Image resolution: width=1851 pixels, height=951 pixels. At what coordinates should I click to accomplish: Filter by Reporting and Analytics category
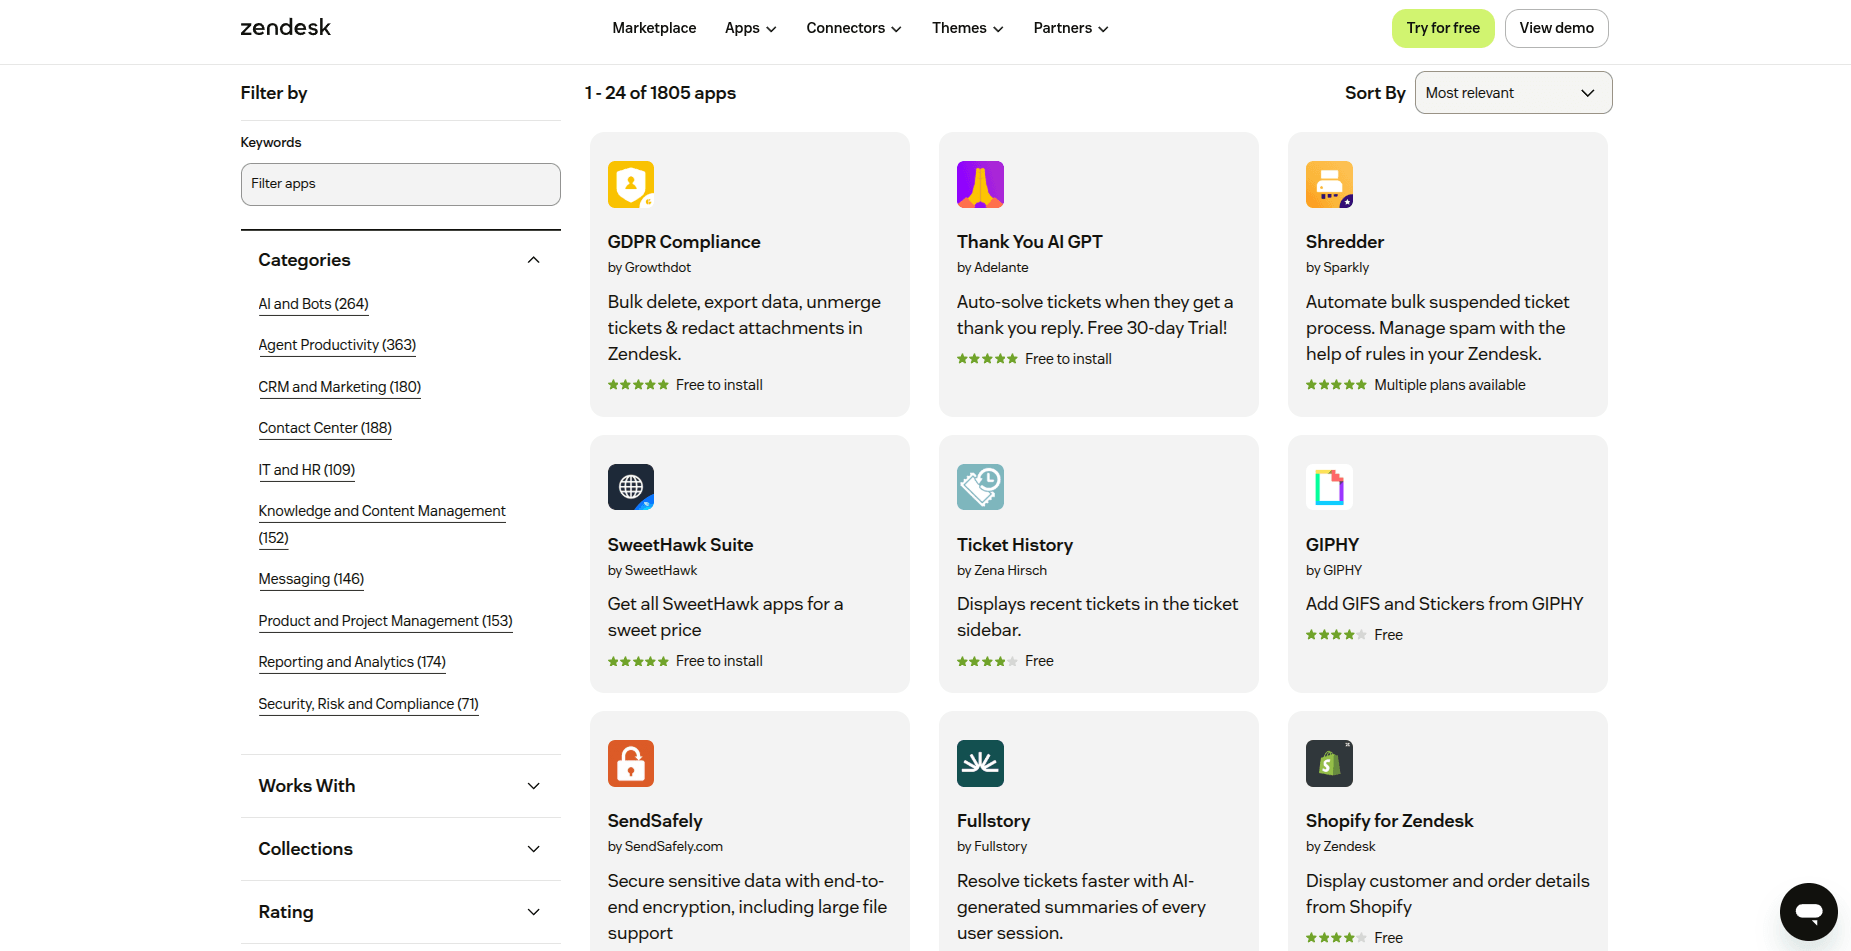coord(352,662)
